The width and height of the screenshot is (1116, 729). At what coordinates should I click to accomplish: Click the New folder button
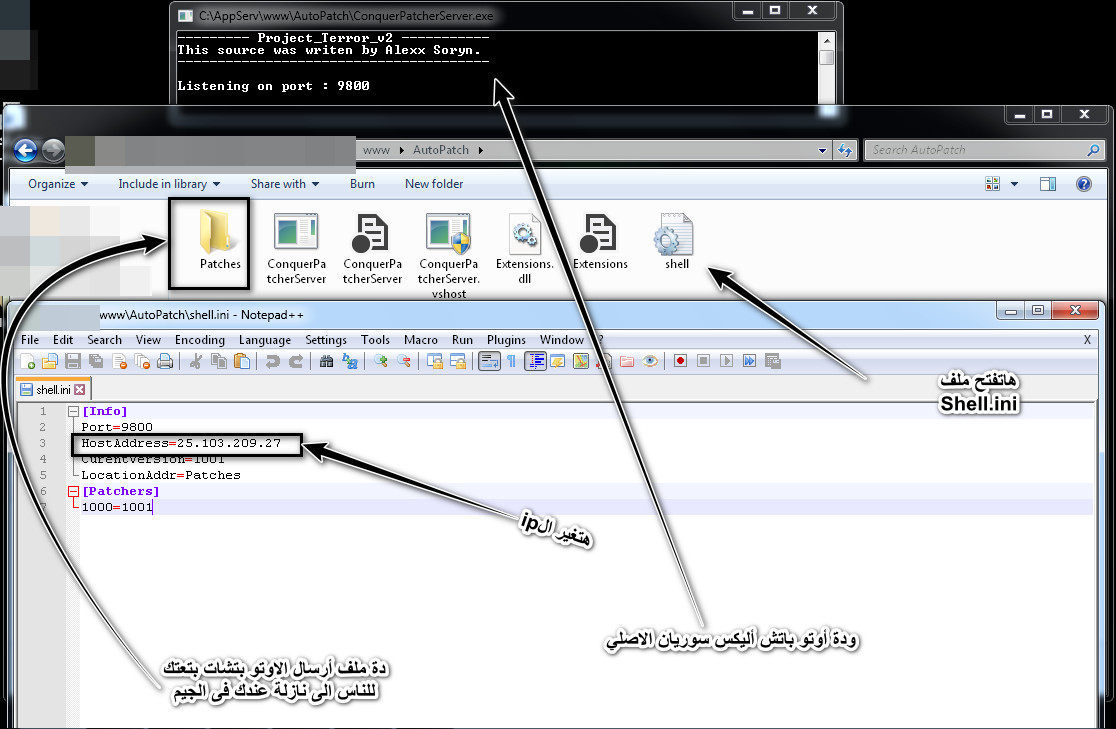coord(434,184)
